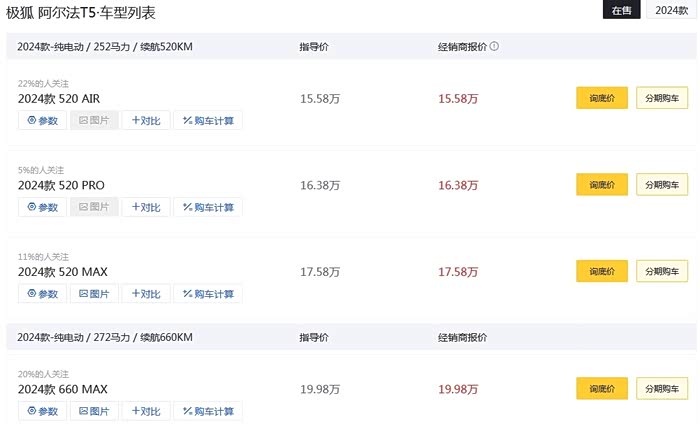Add 2024款 520 AIR to 对比

146,121
